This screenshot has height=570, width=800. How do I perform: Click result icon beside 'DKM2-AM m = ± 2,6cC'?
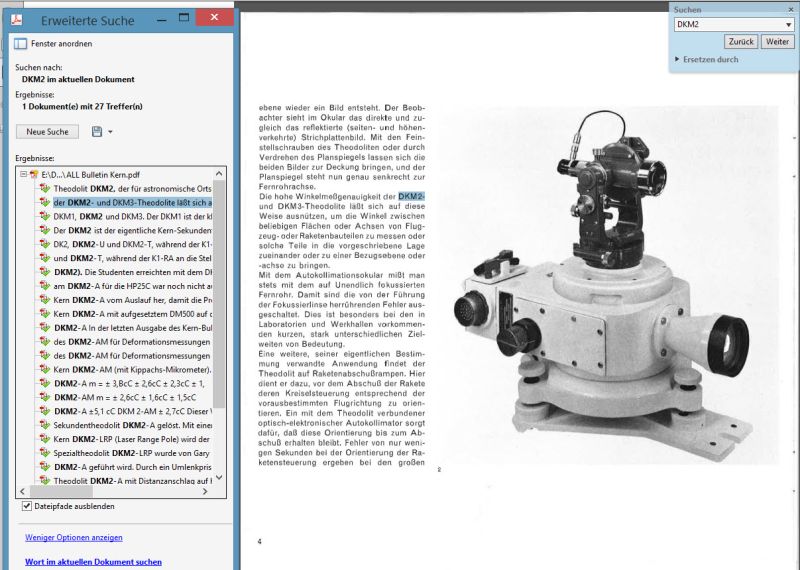45,397
